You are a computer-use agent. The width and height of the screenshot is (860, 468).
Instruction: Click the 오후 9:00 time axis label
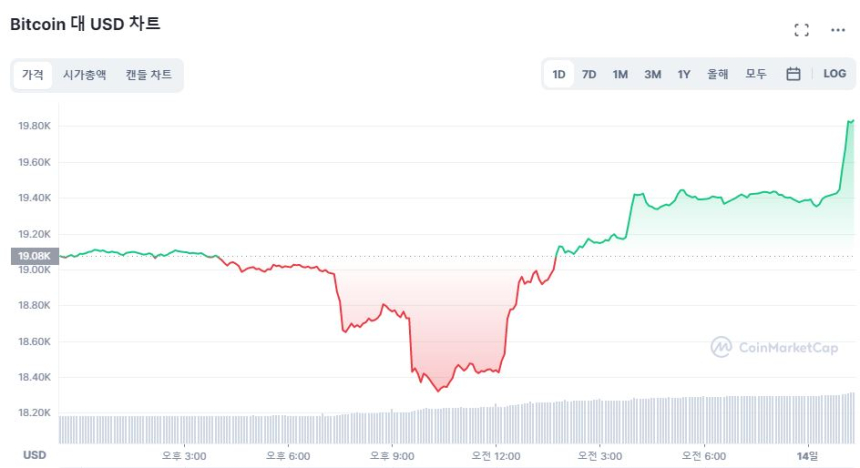click(392, 455)
